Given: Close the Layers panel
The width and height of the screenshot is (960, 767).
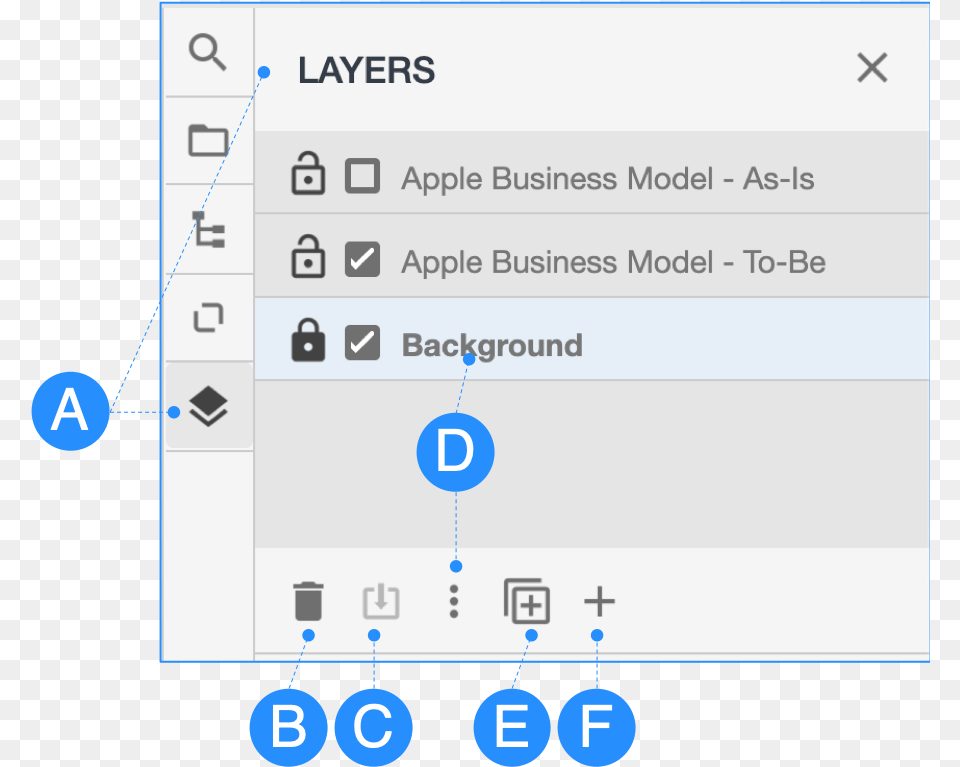Looking at the screenshot, I should [872, 68].
